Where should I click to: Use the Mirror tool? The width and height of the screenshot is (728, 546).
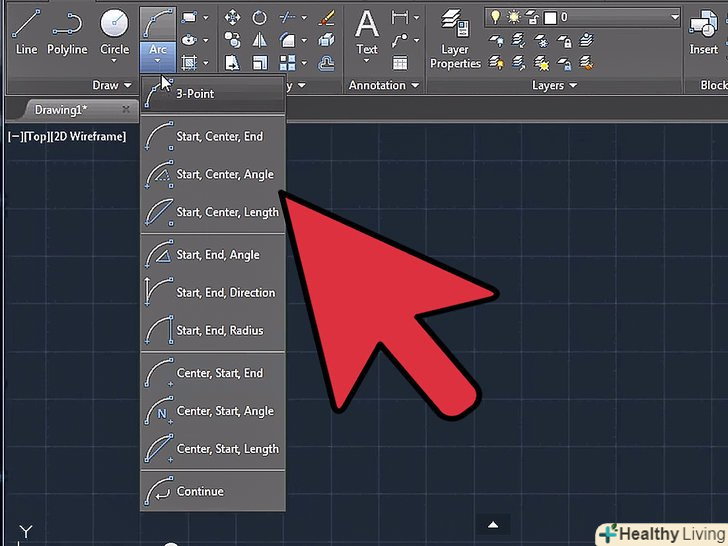(x=260, y=40)
